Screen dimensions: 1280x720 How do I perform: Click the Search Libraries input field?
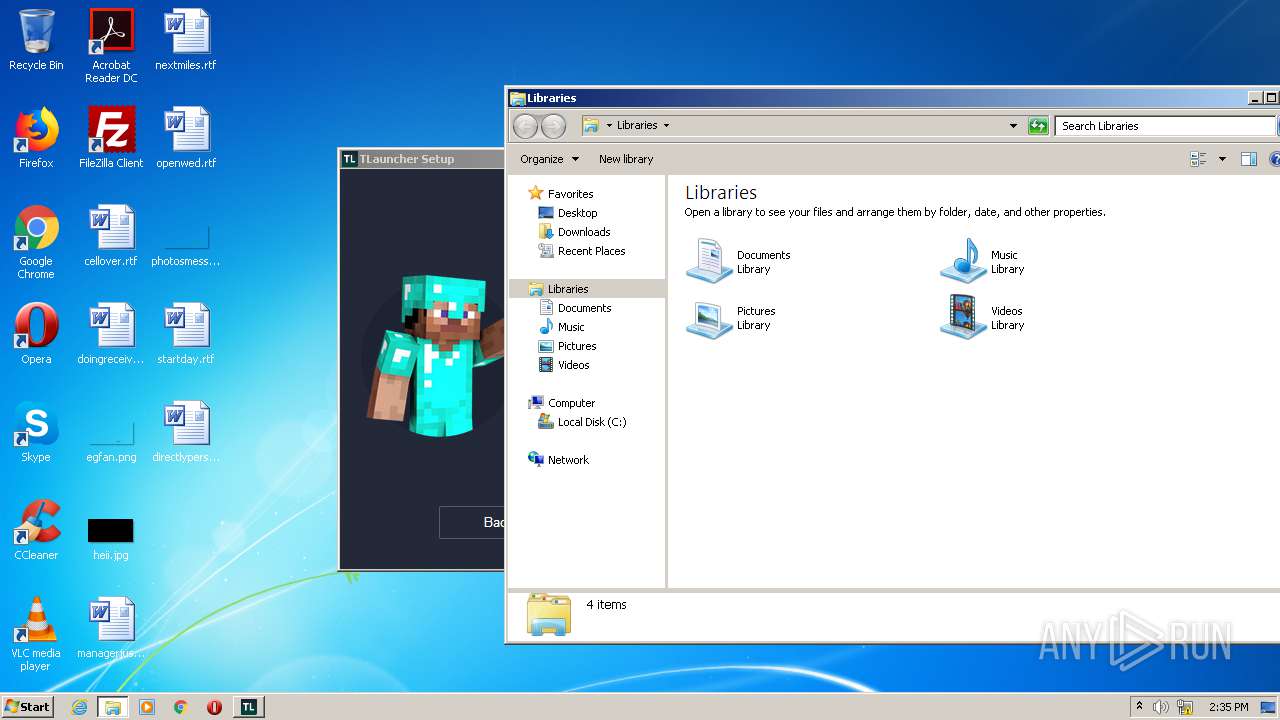1165,126
